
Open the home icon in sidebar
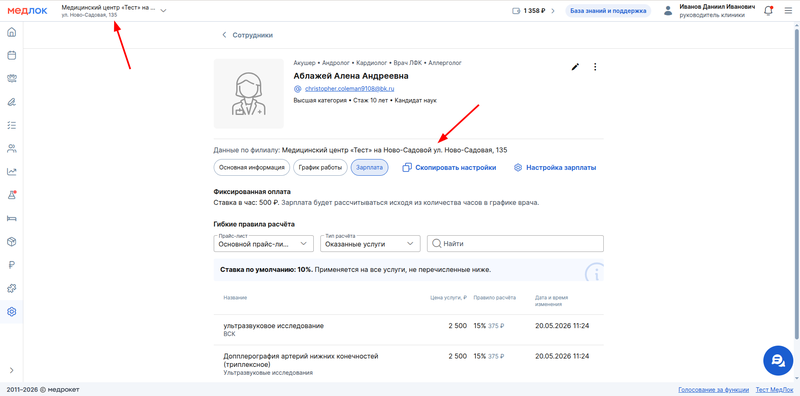click(11, 33)
